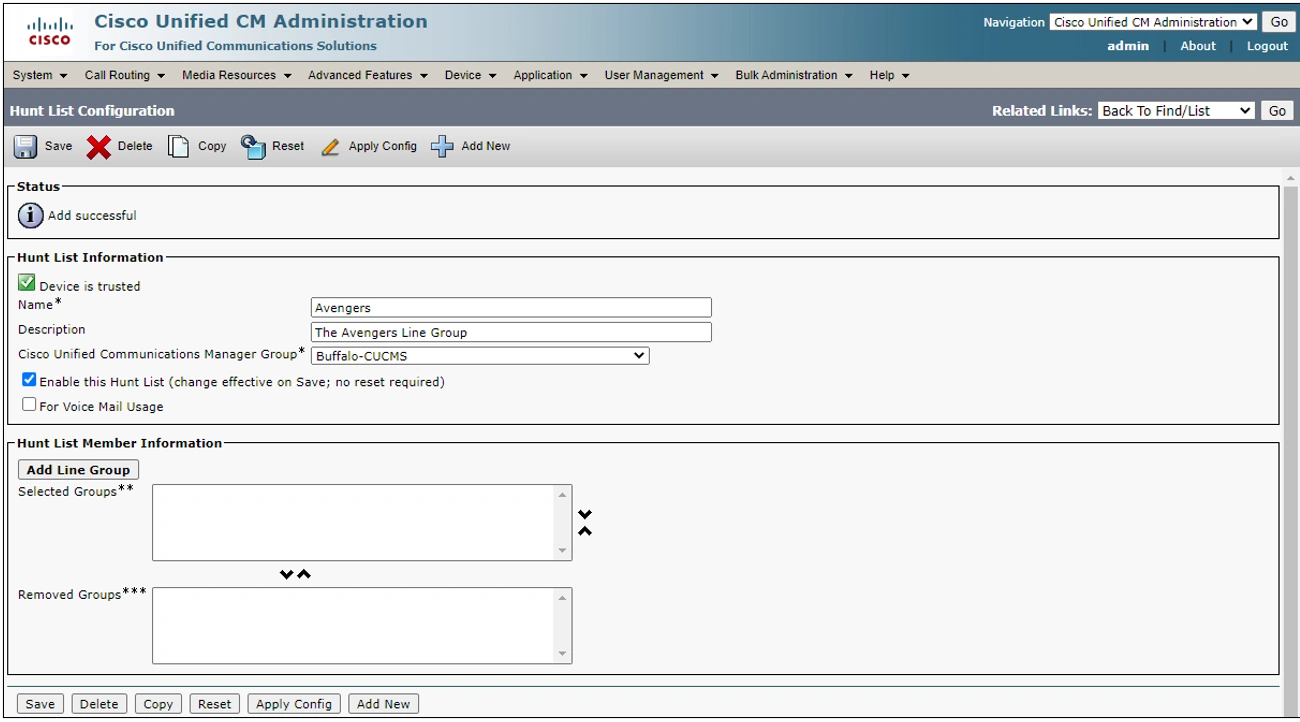The width and height of the screenshot is (1300, 722).
Task: Toggle the Device is trusted checkbox
Action: pyautogui.click(x=27, y=284)
